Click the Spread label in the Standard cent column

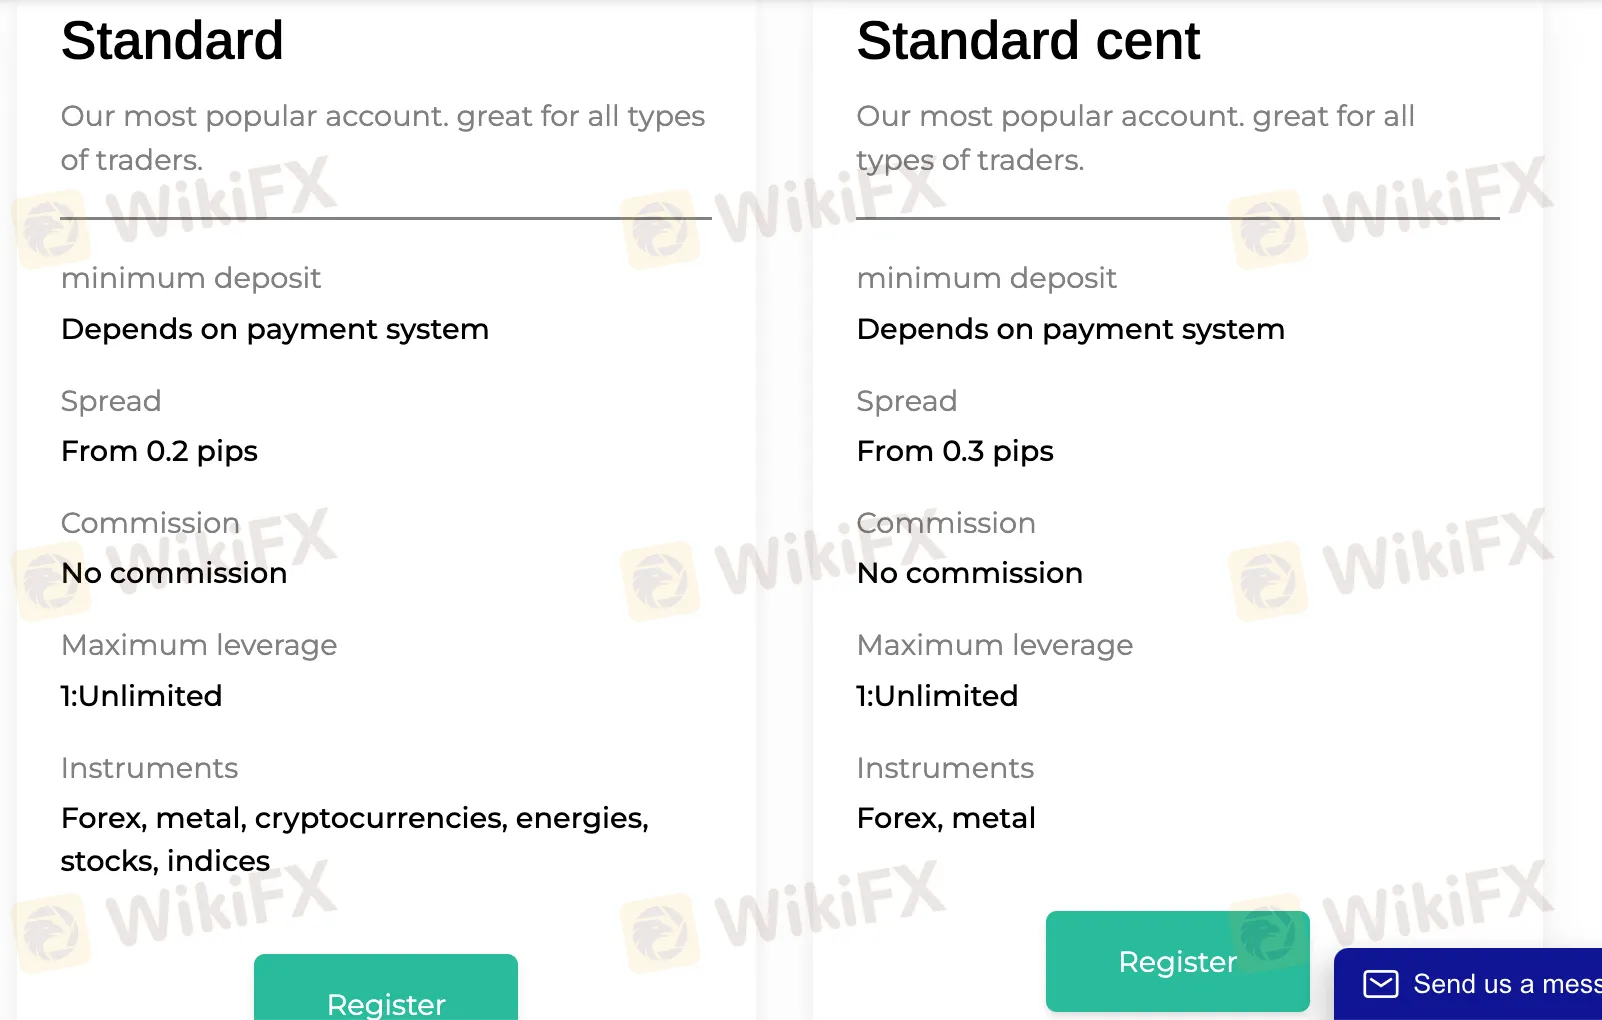coord(906,401)
